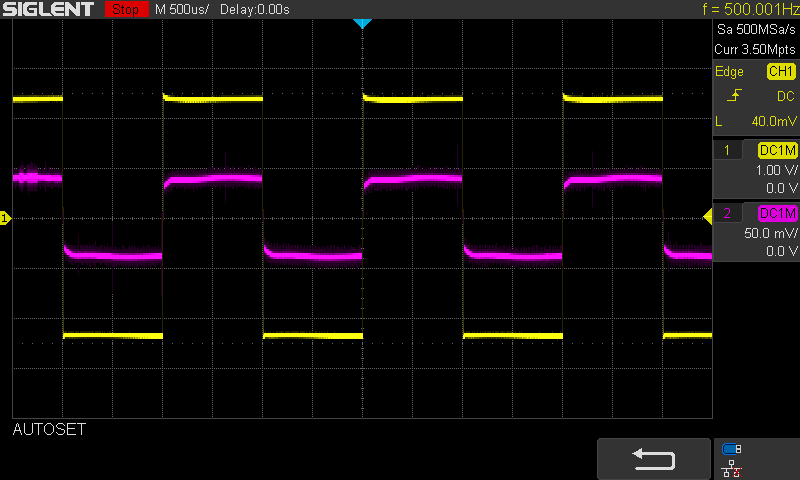Click the channel 2 offset 0.0 V
The height and width of the screenshot is (480, 800).
pyautogui.click(x=781, y=251)
